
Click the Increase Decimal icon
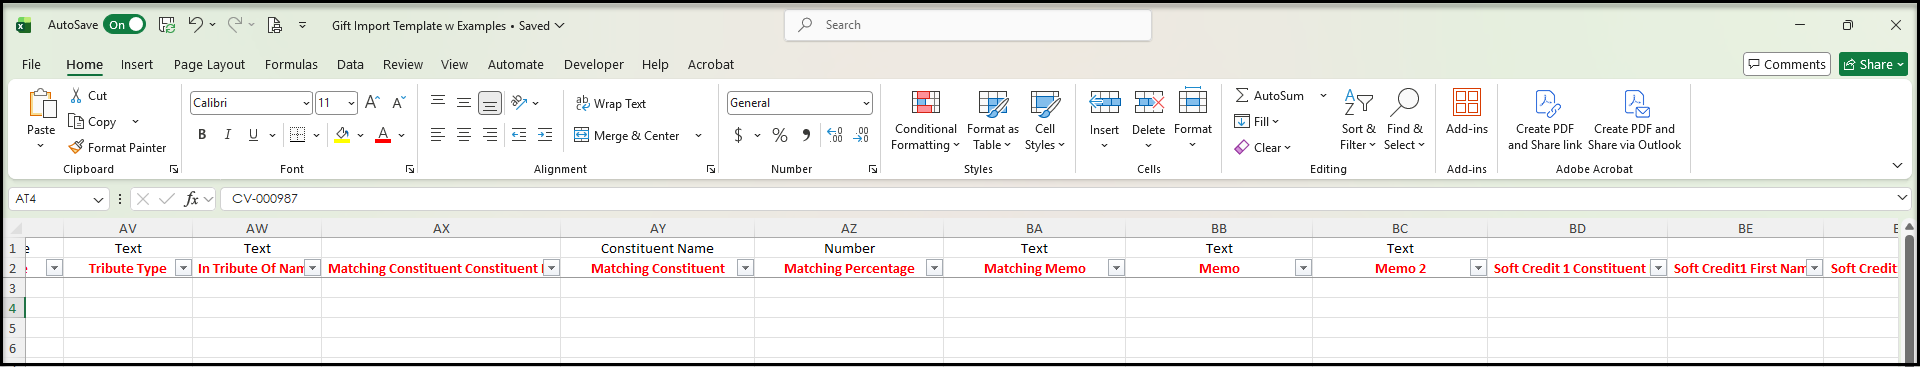pos(835,135)
